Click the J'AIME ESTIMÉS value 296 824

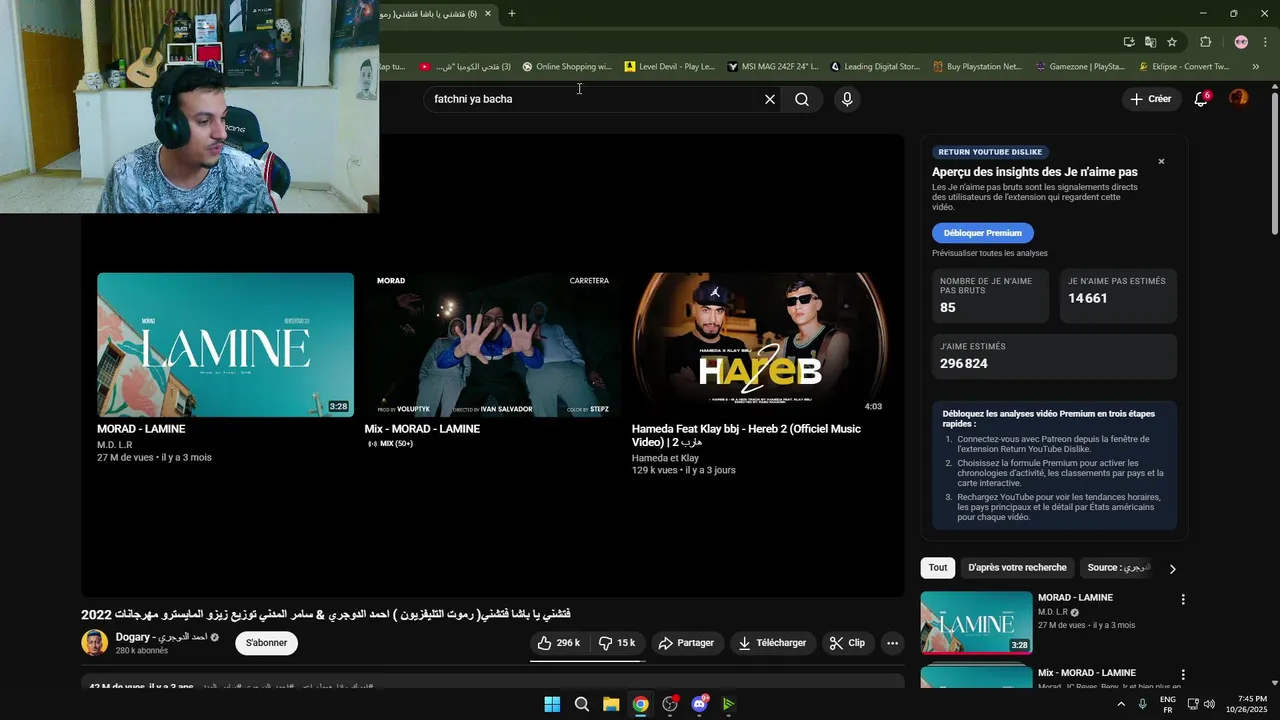pos(964,364)
